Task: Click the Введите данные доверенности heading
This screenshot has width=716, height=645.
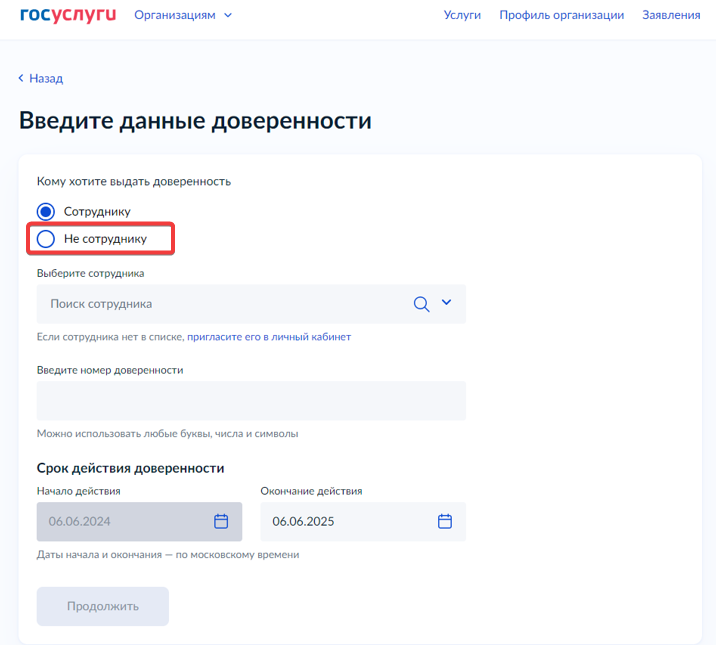Action: [195, 121]
